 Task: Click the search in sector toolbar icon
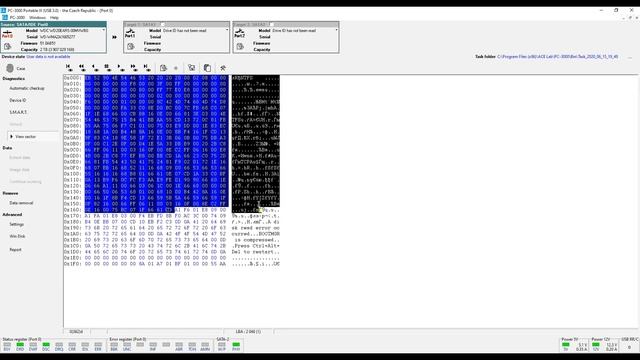(191, 68)
